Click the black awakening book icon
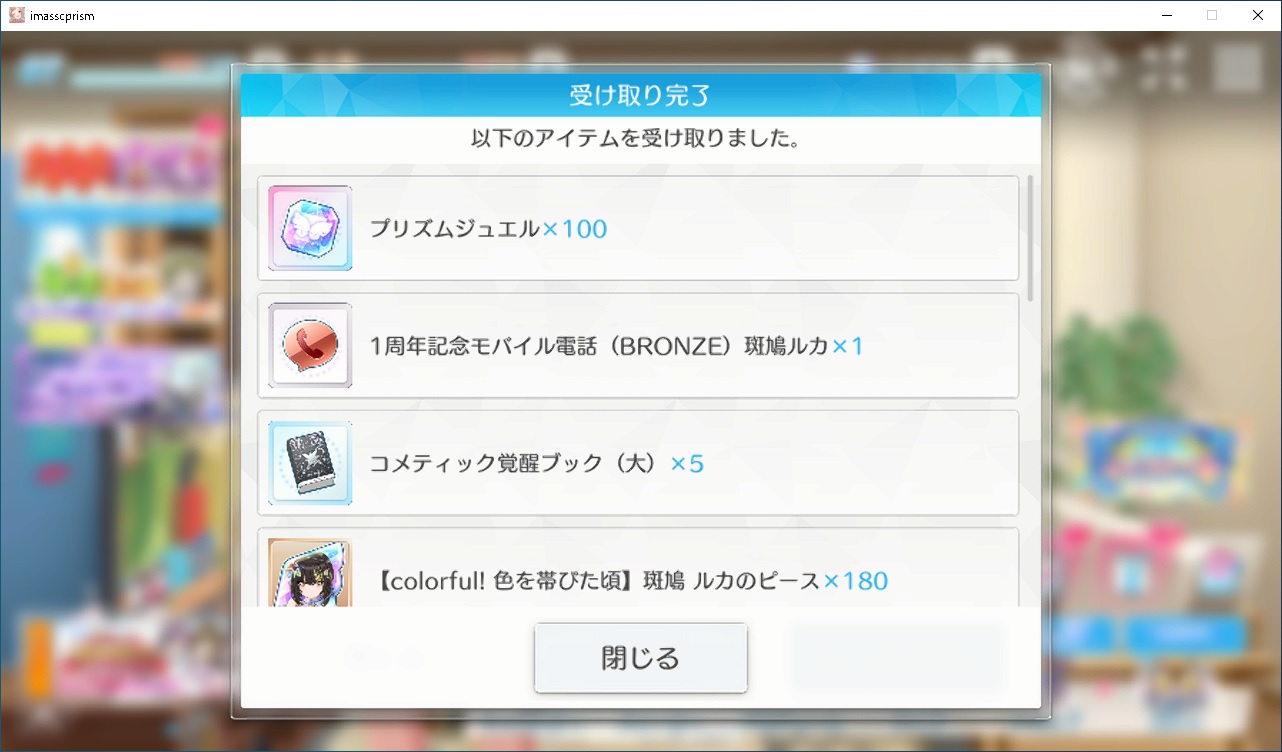The image size is (1282, 752). pos(310,463)
